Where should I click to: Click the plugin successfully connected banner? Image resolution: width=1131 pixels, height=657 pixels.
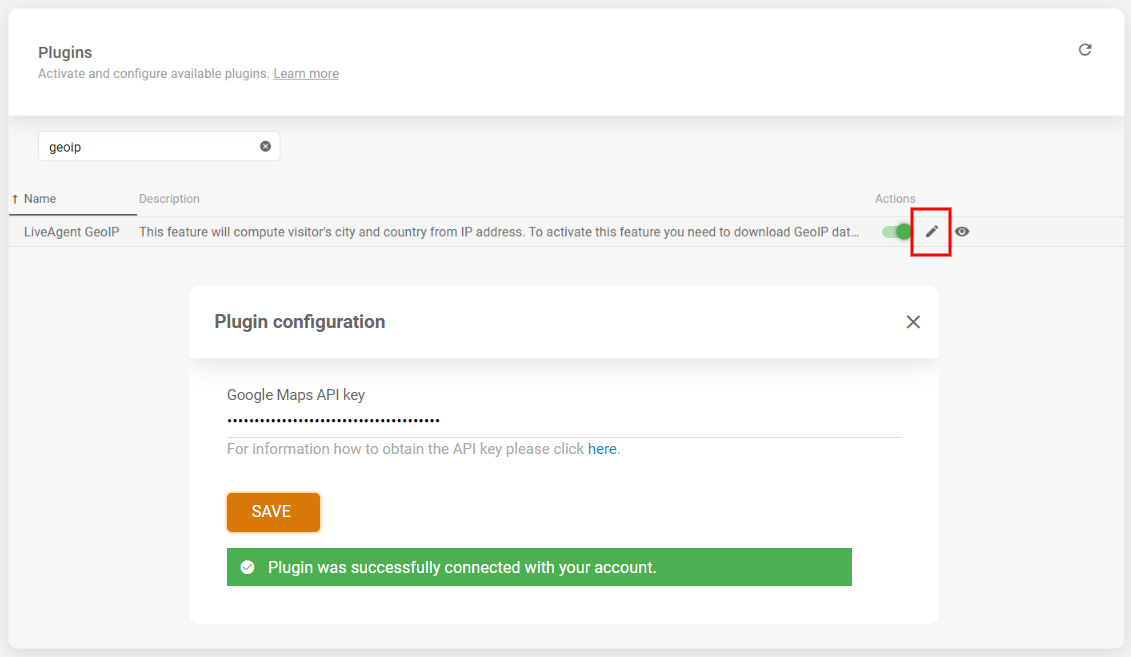click(539, 568)
